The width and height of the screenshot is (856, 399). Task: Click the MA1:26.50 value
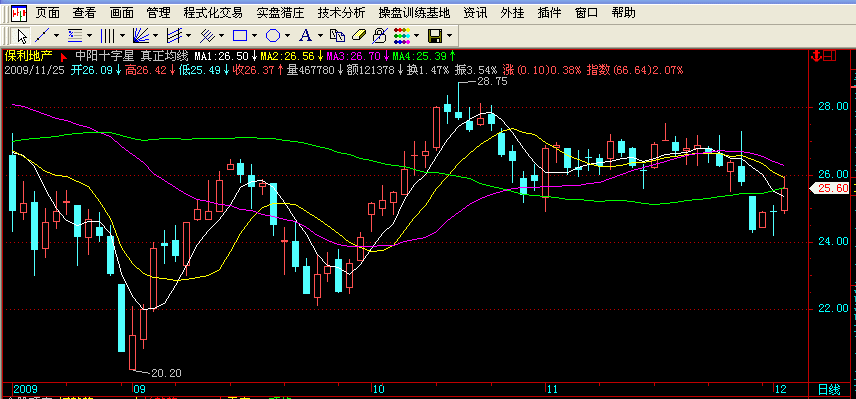(222, 56)
